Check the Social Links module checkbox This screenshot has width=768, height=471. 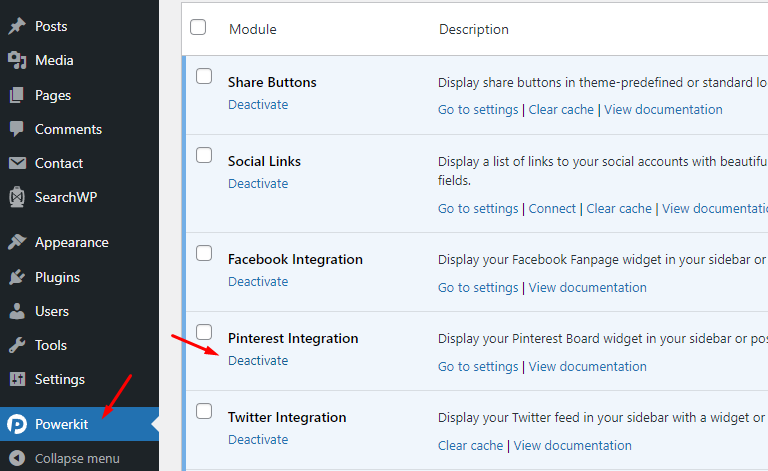204,155
